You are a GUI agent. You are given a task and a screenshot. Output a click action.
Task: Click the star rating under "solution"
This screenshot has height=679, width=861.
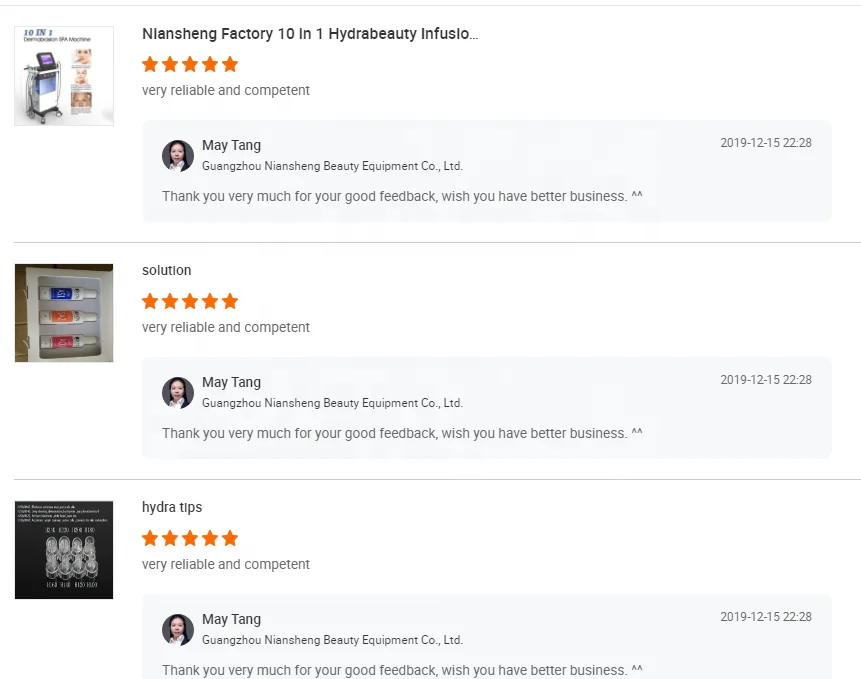[190, 302]
